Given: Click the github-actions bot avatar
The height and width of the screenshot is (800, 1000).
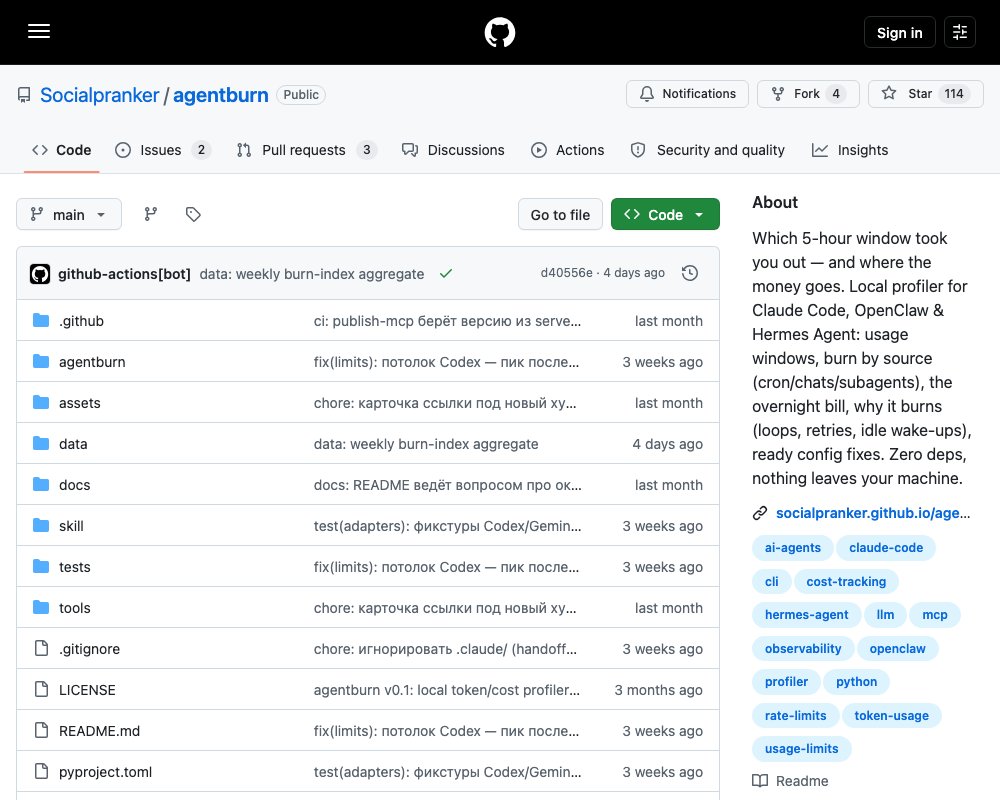Looking at the screenshot, I should click(40, 274).
